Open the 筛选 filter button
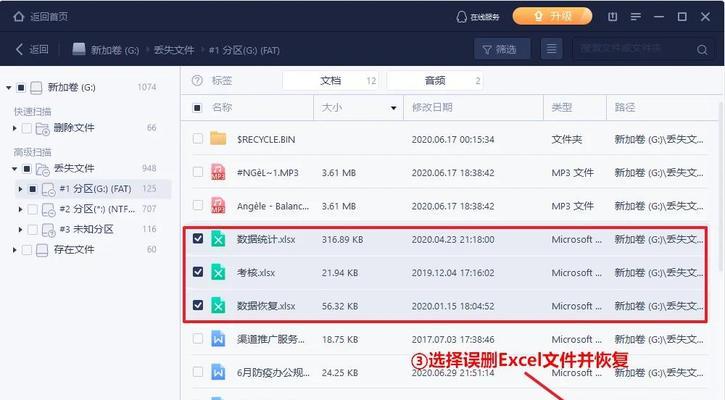725x400 pixels. [x=502, y=49]
